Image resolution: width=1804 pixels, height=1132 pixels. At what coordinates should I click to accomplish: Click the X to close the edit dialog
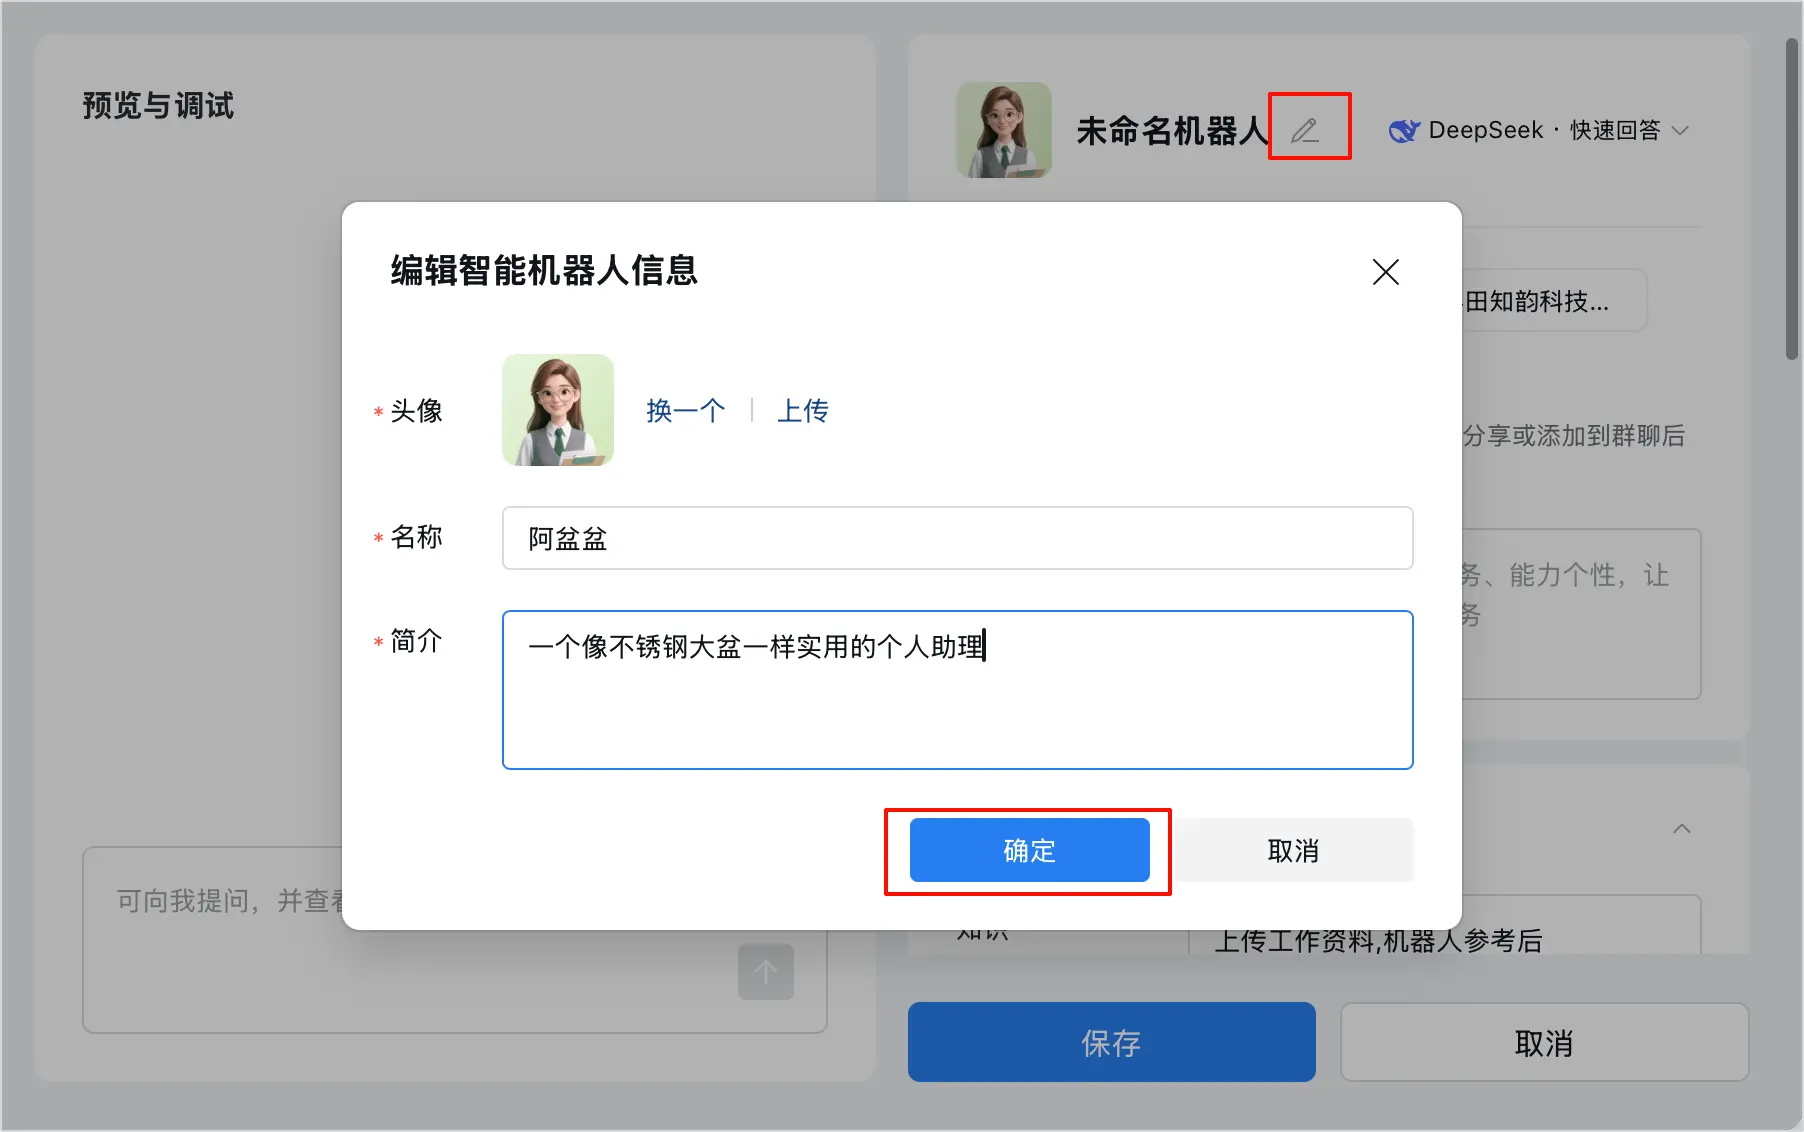[x=1385, y=272]
